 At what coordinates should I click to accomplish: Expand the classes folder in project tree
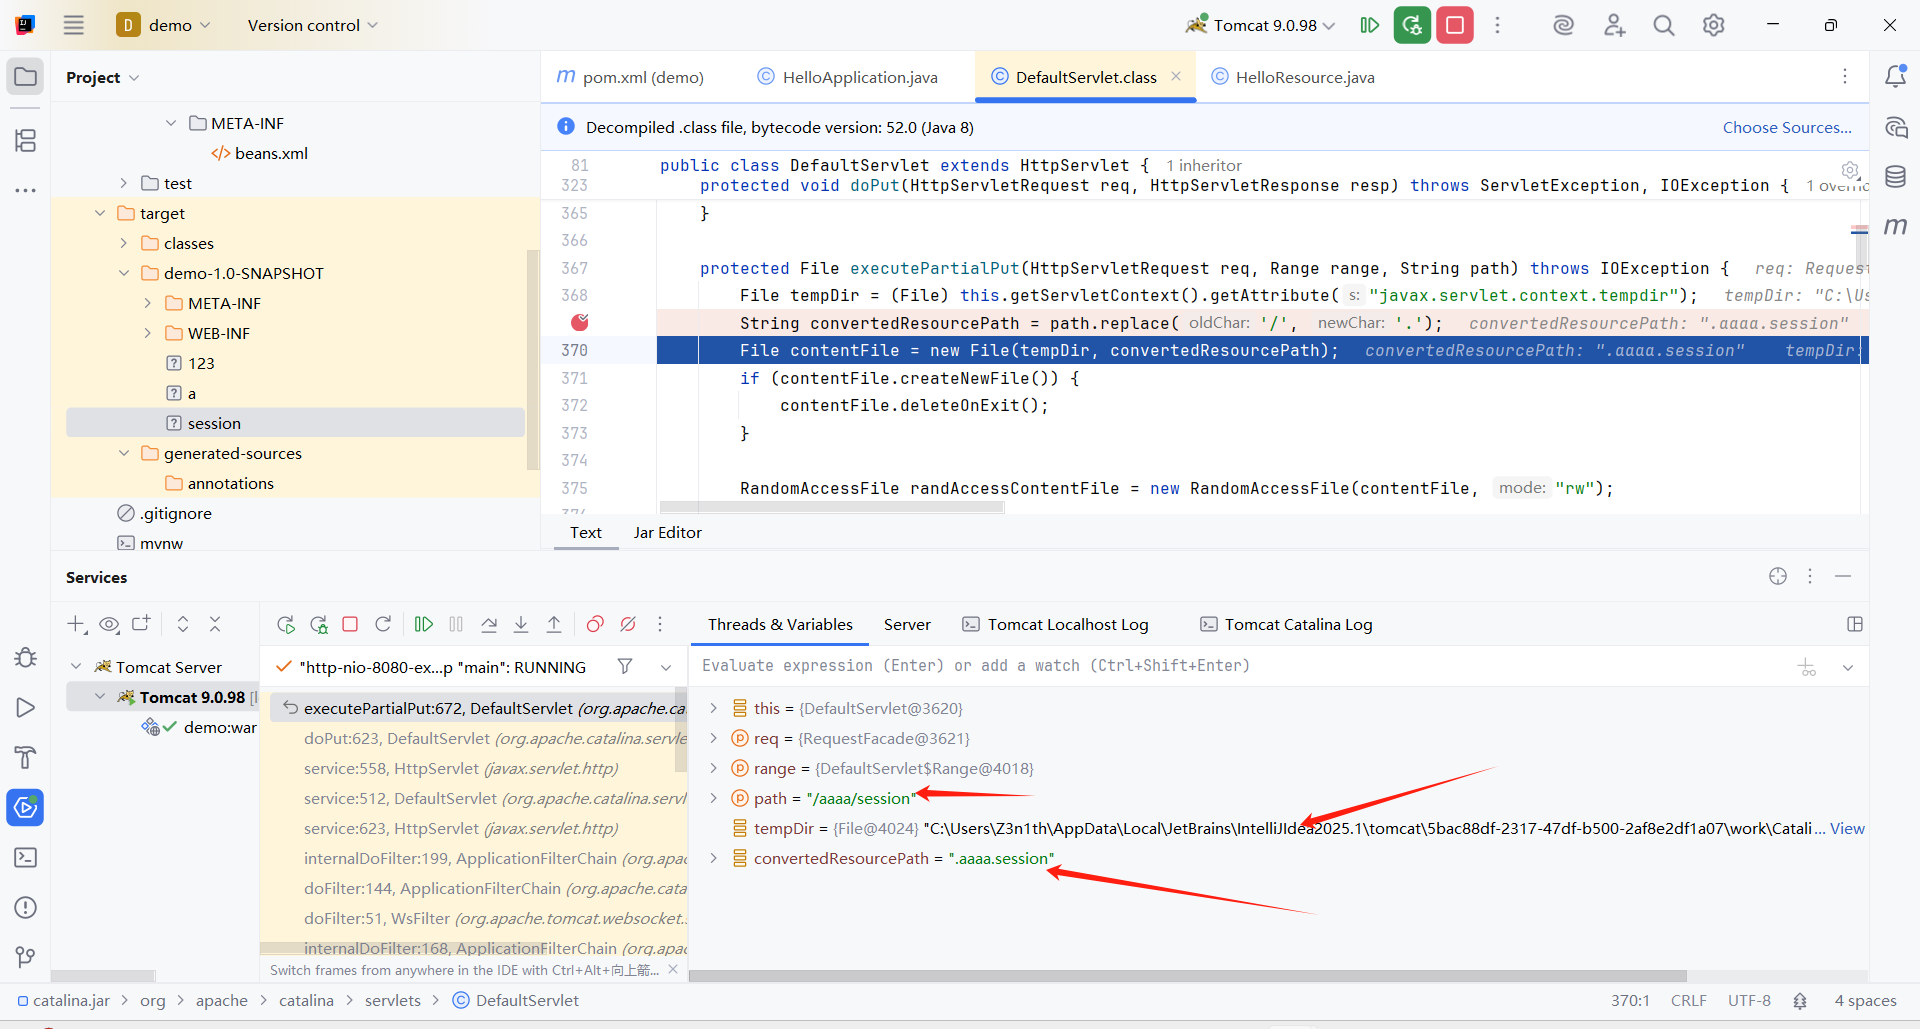tap(124, 243)
